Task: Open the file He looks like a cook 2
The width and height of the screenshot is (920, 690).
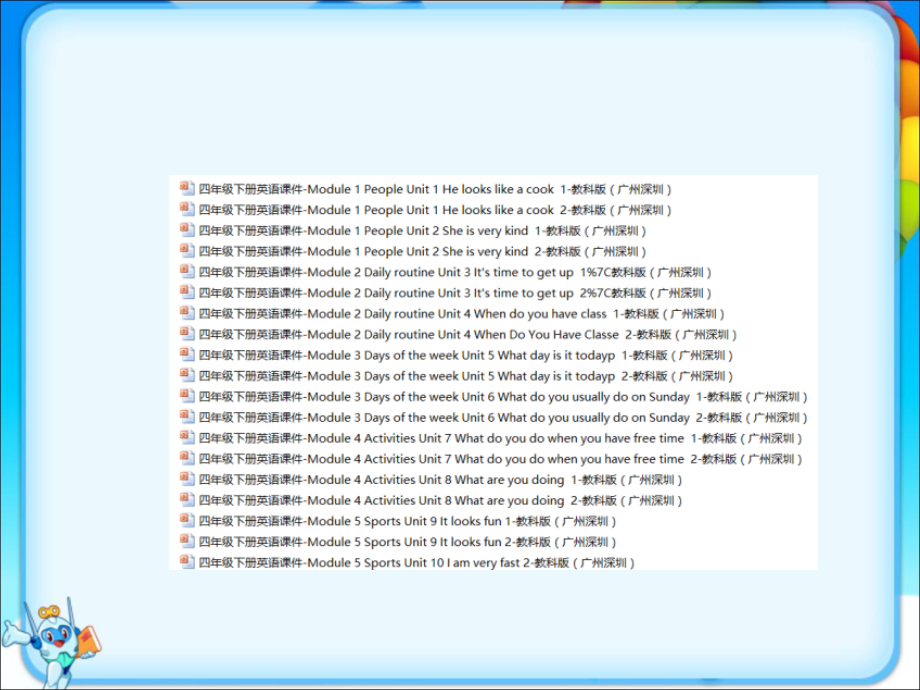Action: click(x=435, y=210)
